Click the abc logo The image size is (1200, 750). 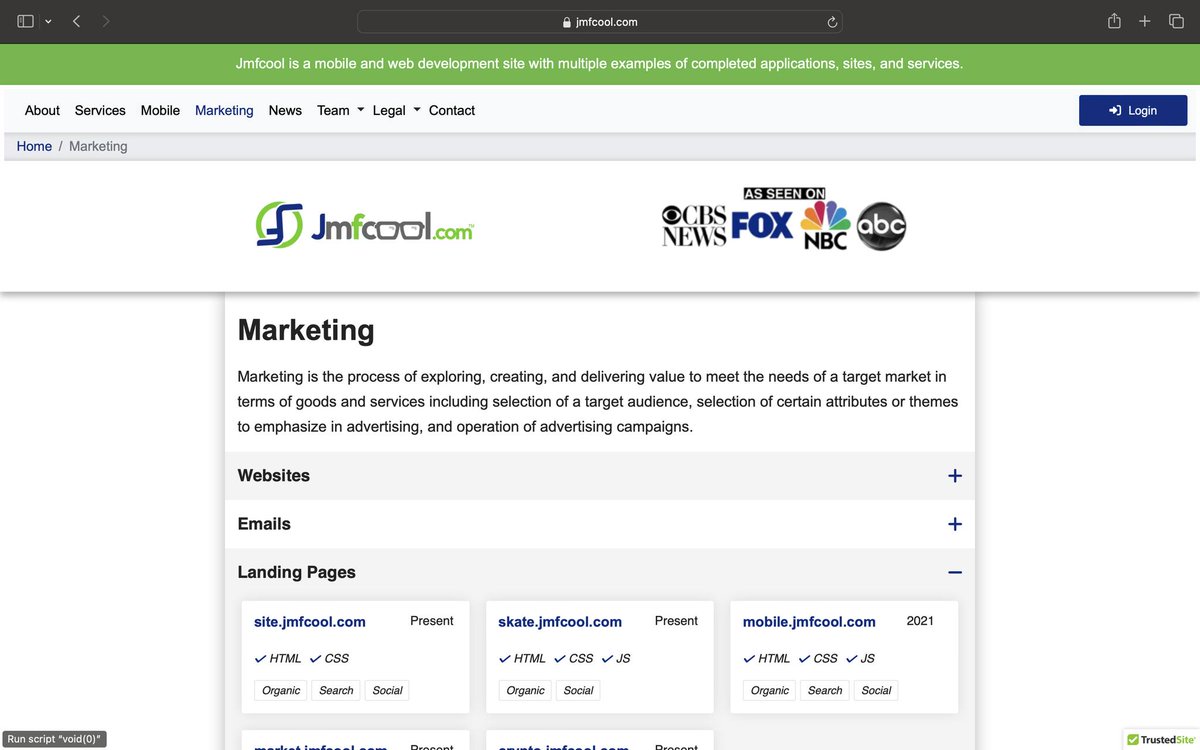(x=881, y=226)
